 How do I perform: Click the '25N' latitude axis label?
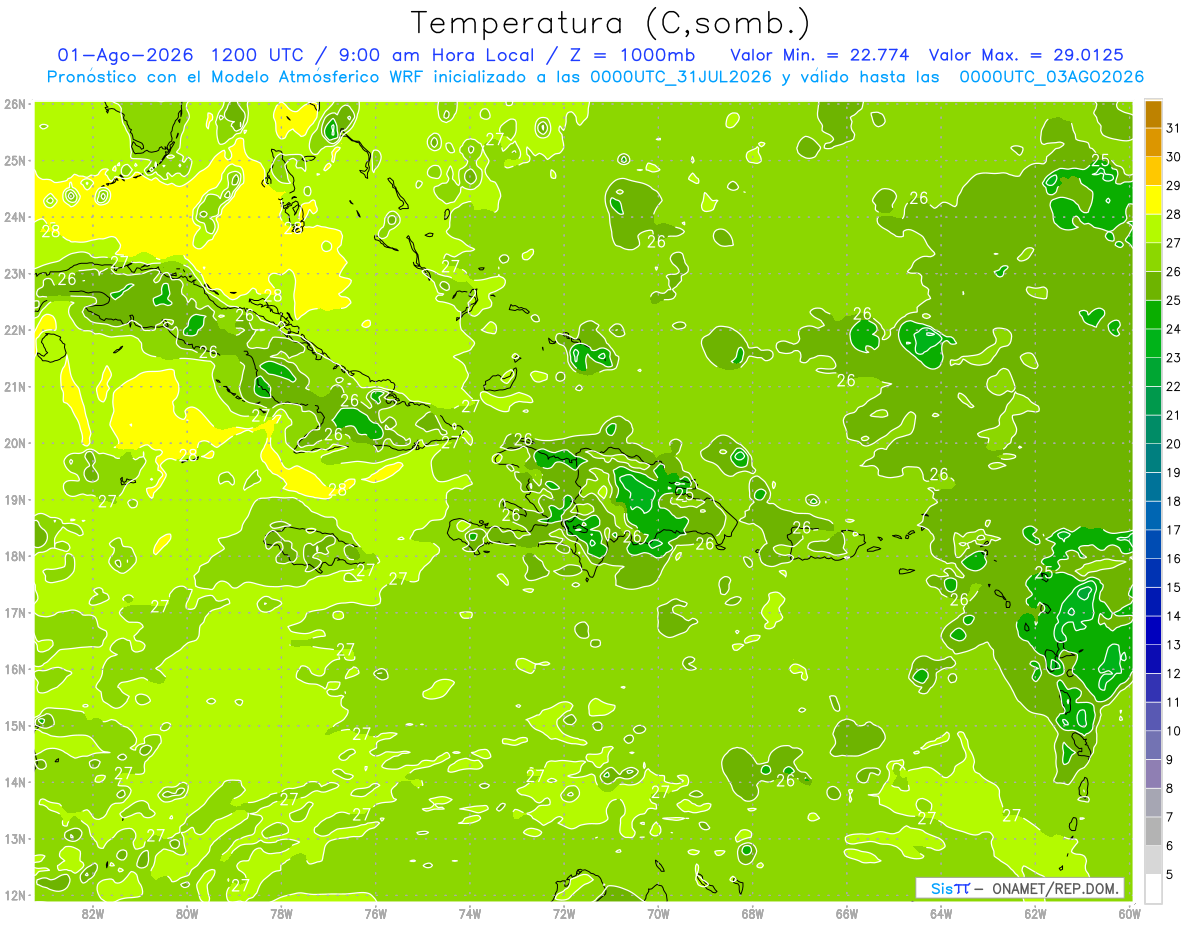(15, 161)
